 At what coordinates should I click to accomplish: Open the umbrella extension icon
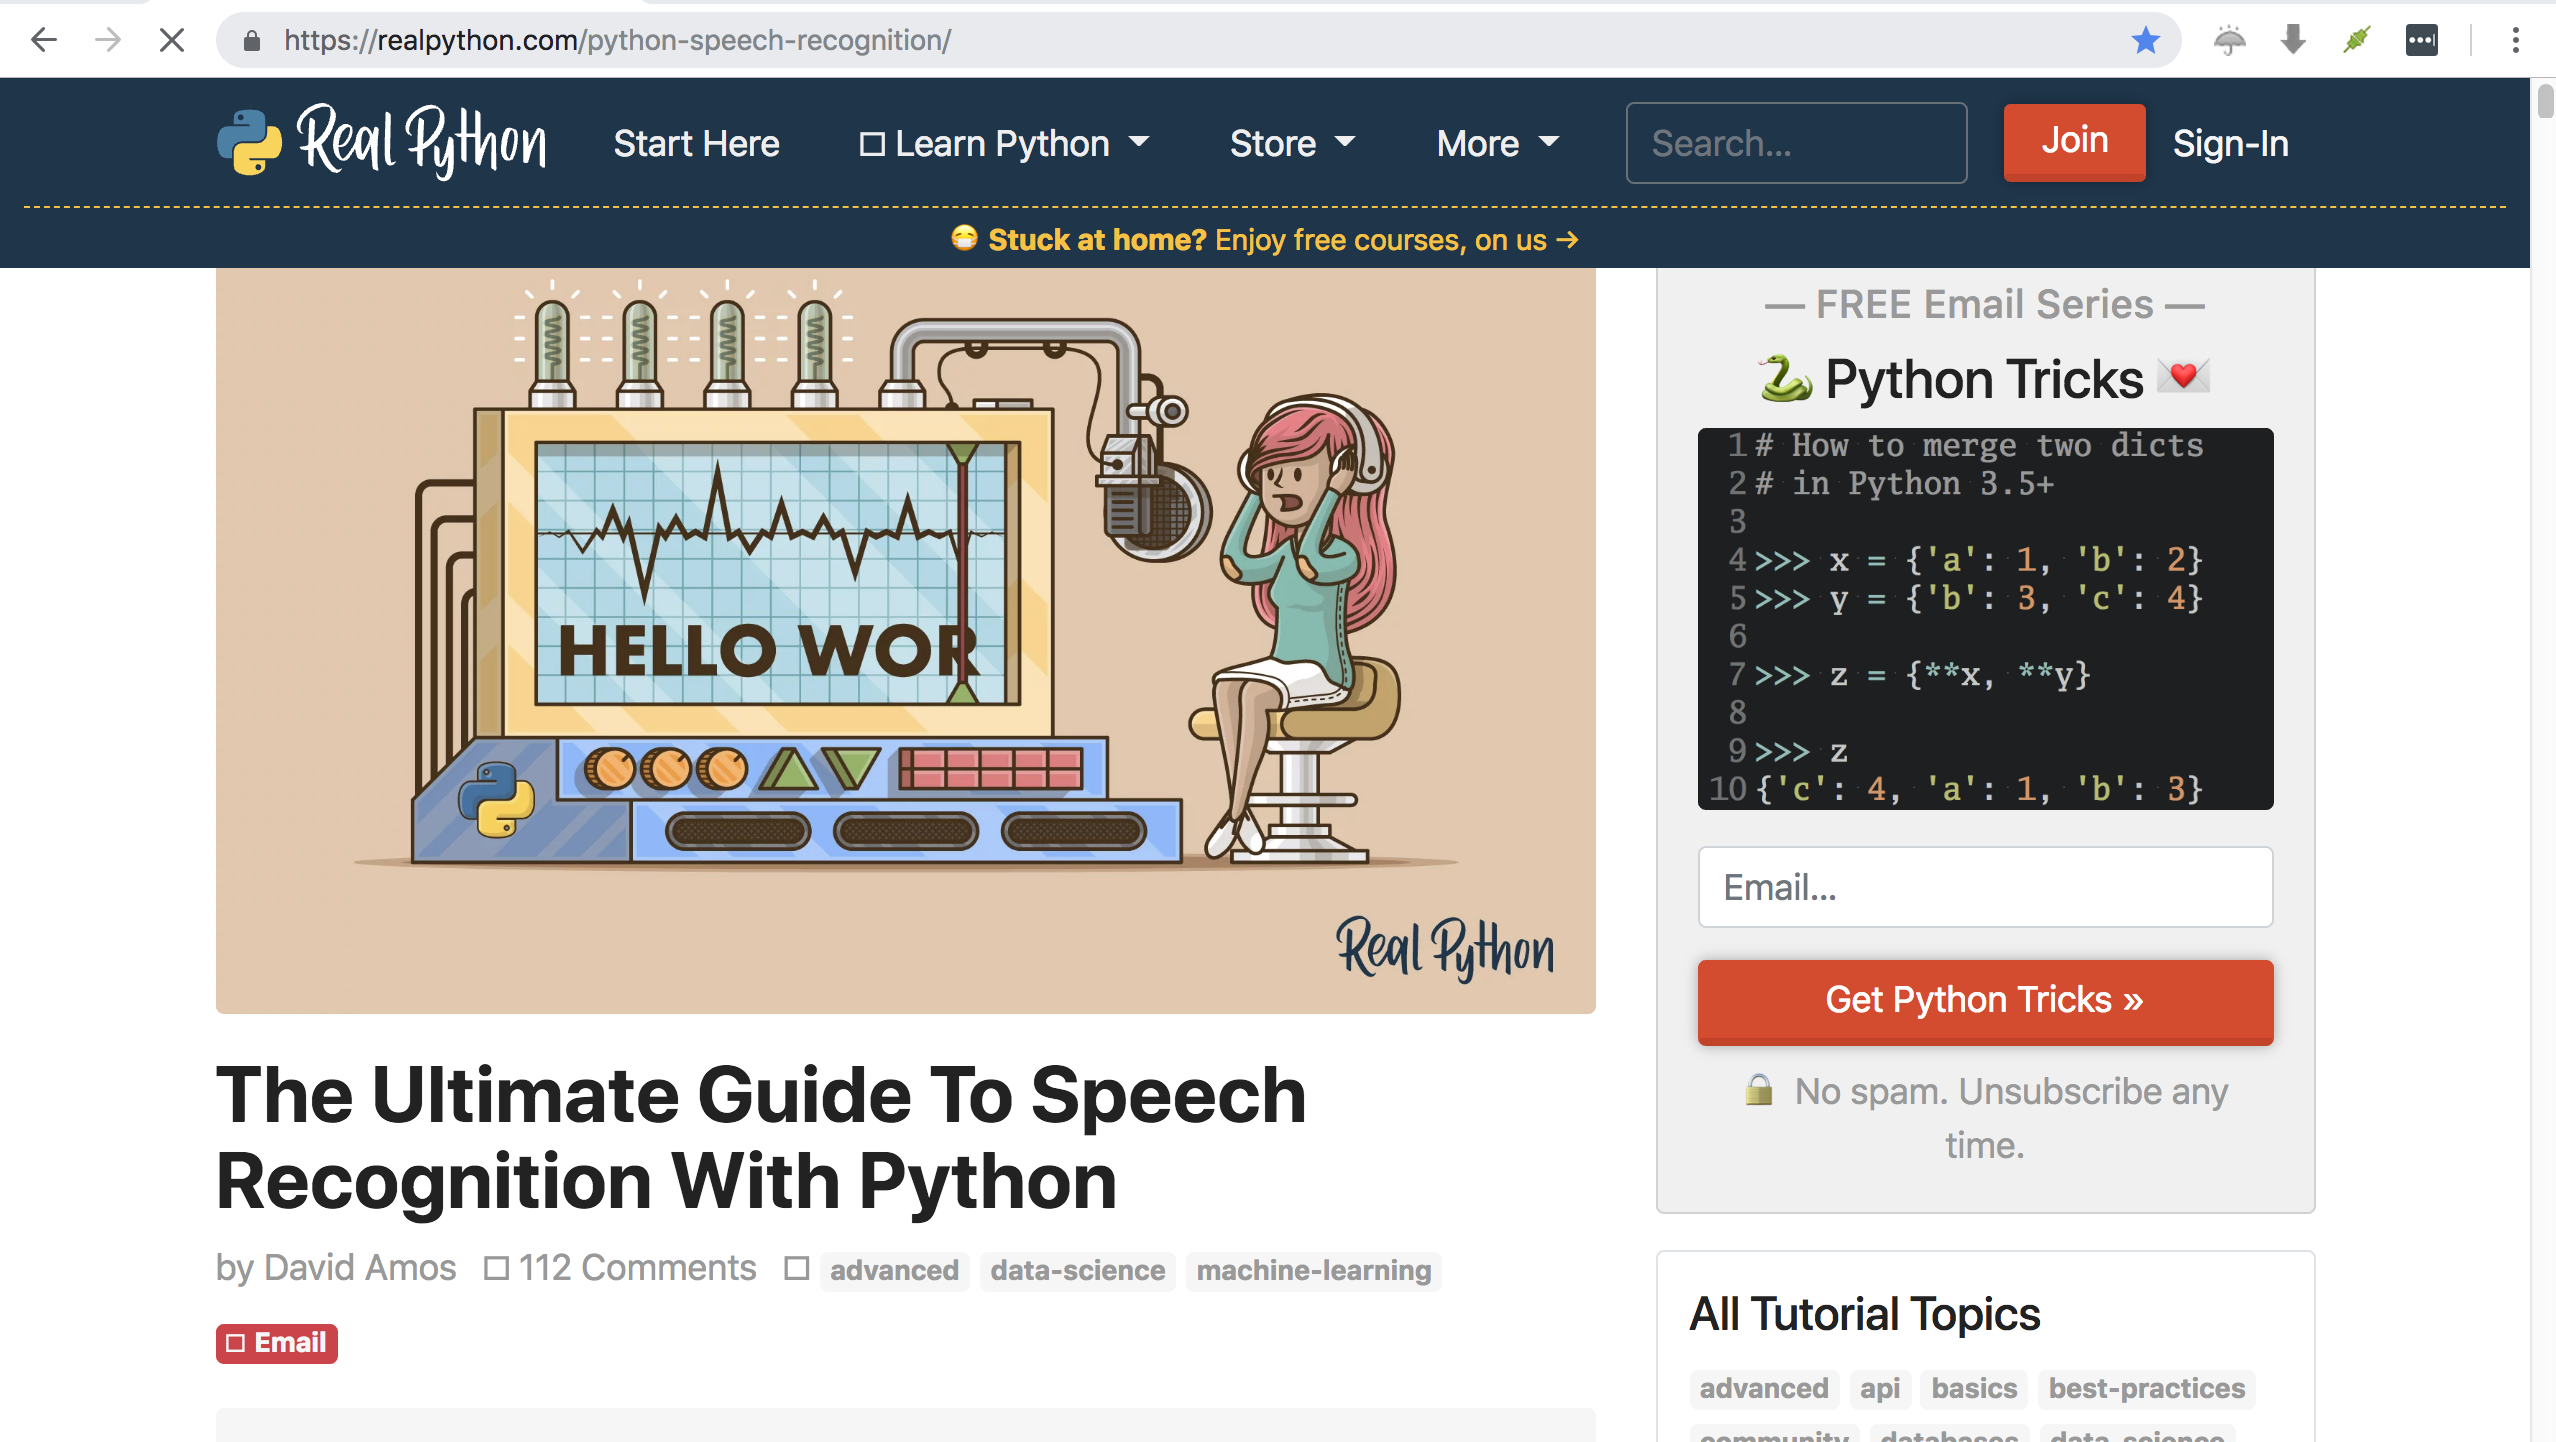2230,40
